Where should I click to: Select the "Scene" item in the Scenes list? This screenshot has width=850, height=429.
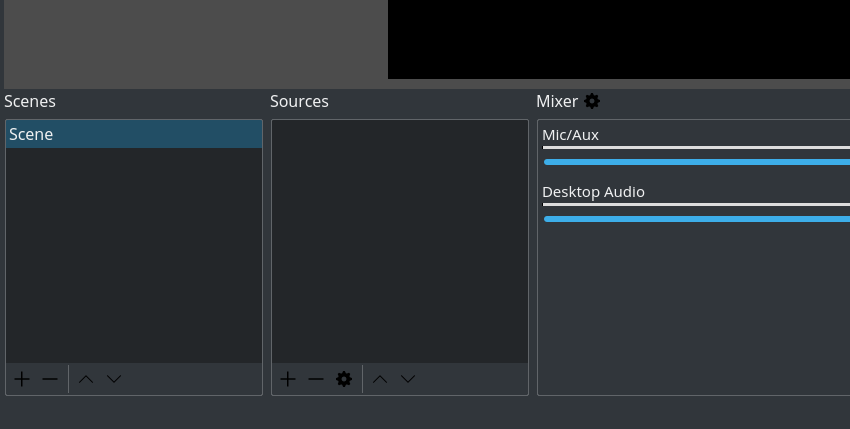point(133,134)
